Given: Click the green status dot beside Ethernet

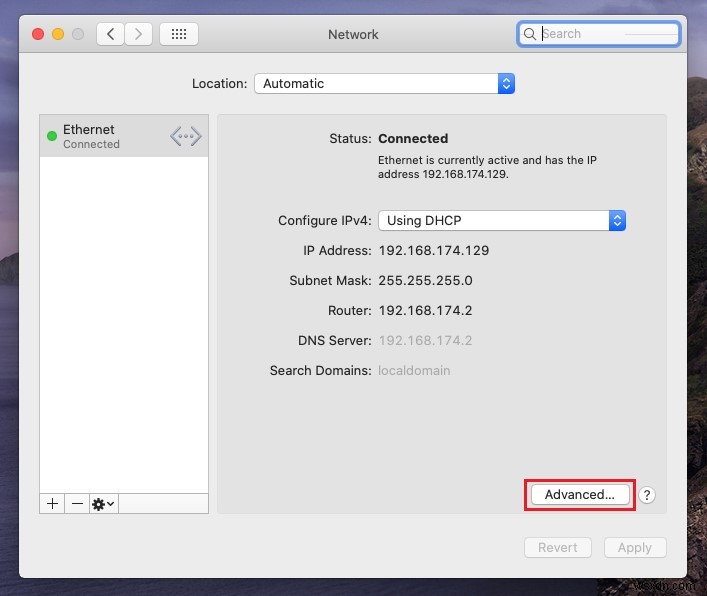Looking at the screenshot, I should 52,136.
